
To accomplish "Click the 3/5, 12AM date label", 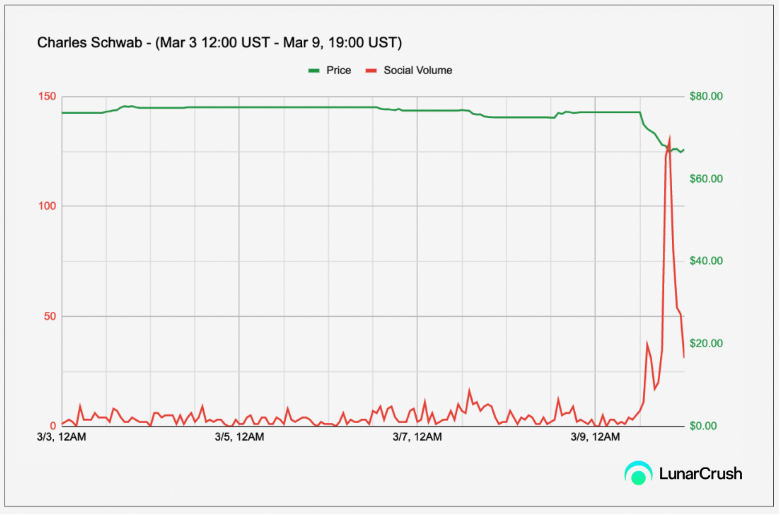I will coord(239,437).
